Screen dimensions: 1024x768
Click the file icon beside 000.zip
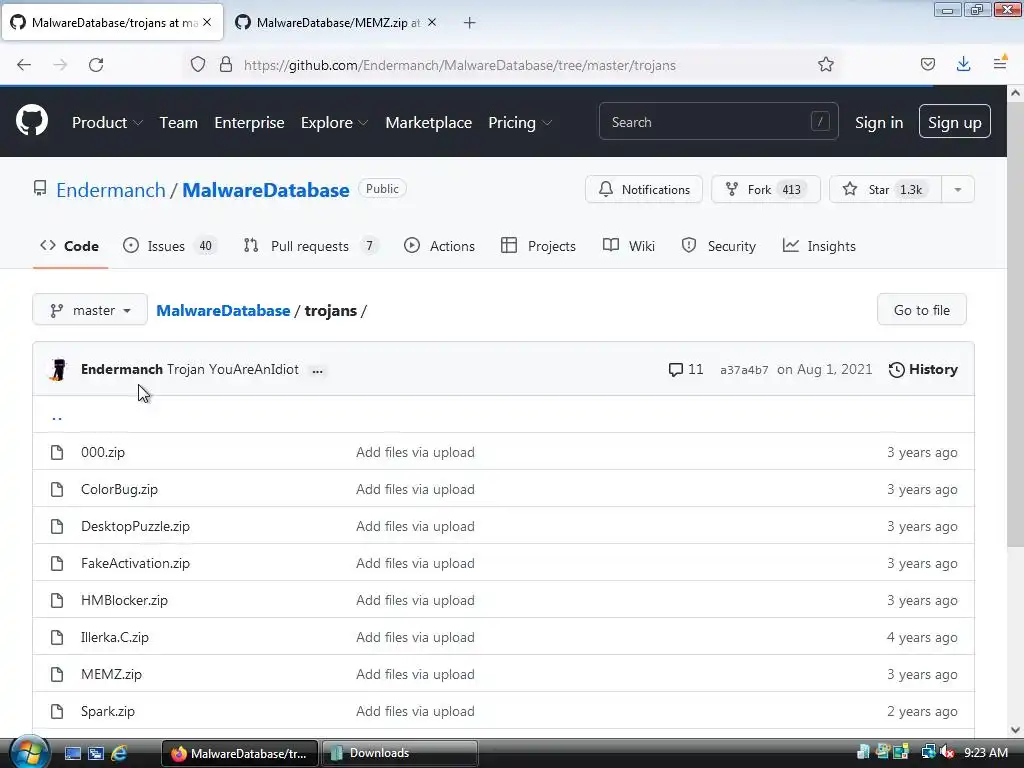tap(57, 452)
